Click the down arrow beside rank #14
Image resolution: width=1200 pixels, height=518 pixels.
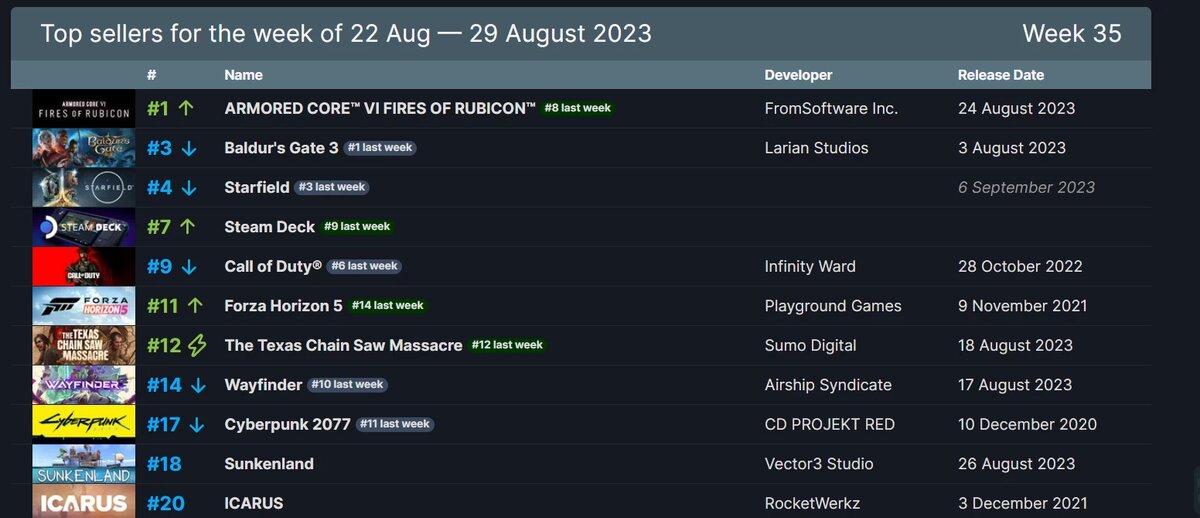point(198,385)
